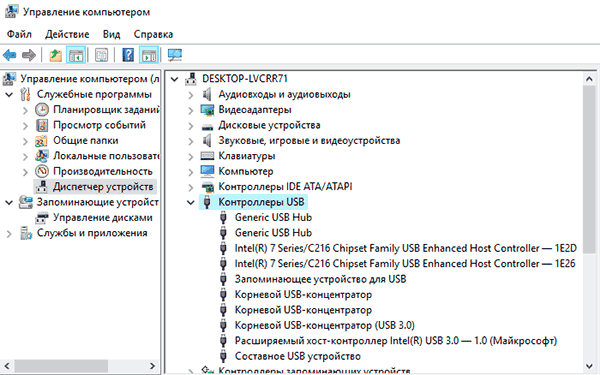Select Управление дисками tree item
The height and width of the screenshot is (375, 600).
[103, 218]
